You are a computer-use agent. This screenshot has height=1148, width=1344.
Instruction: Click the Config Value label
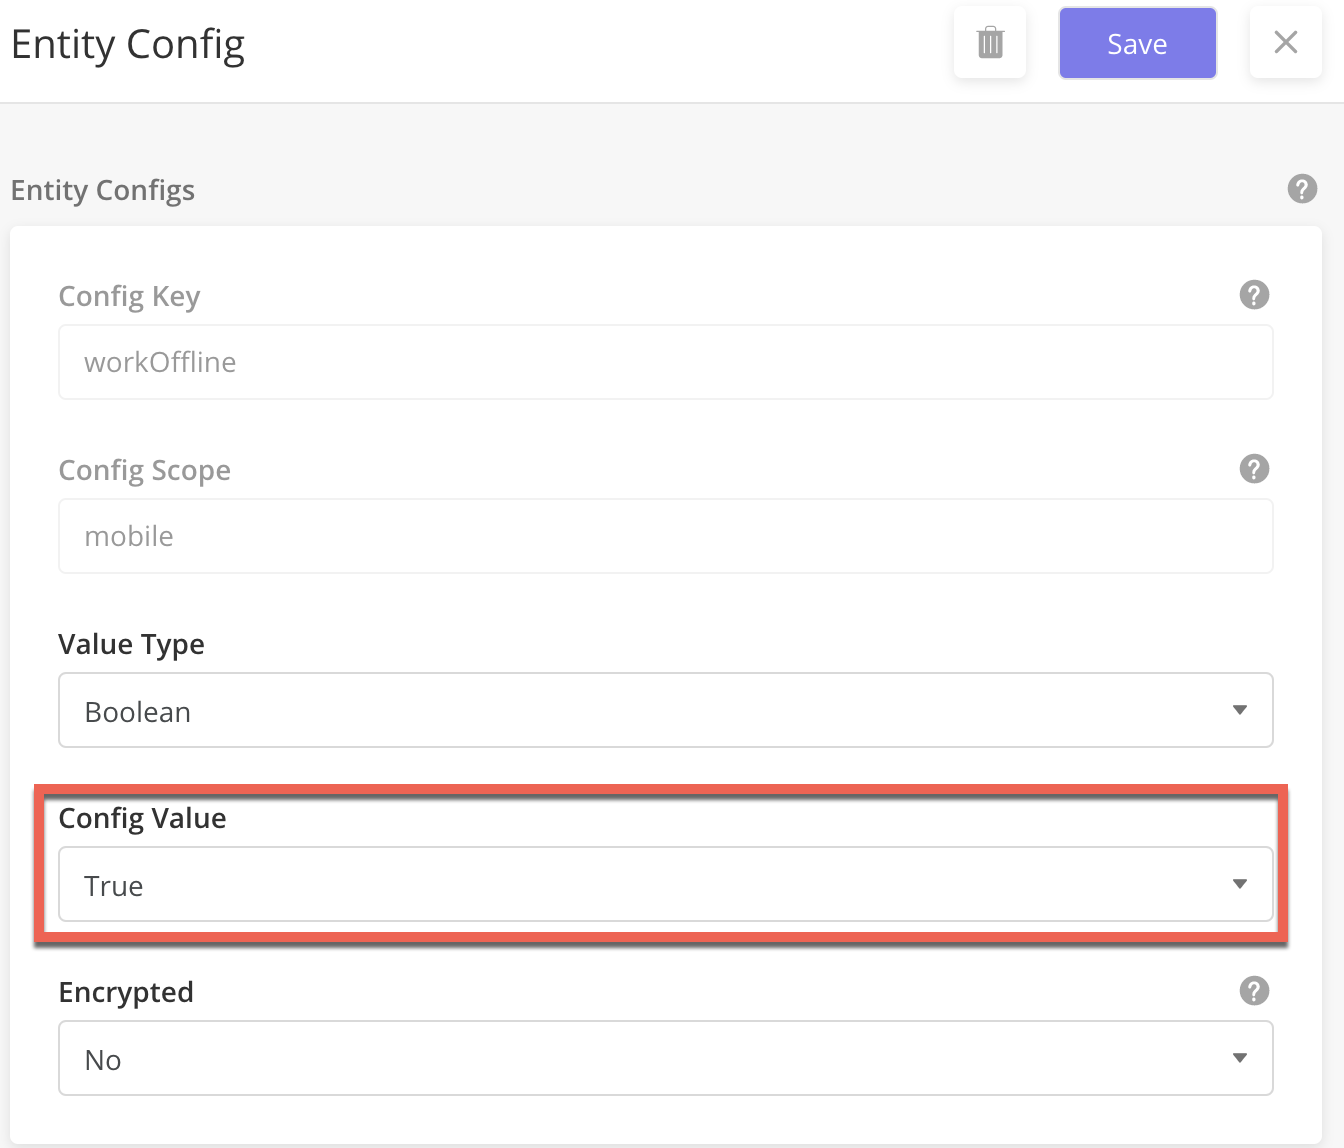(143, 818)
